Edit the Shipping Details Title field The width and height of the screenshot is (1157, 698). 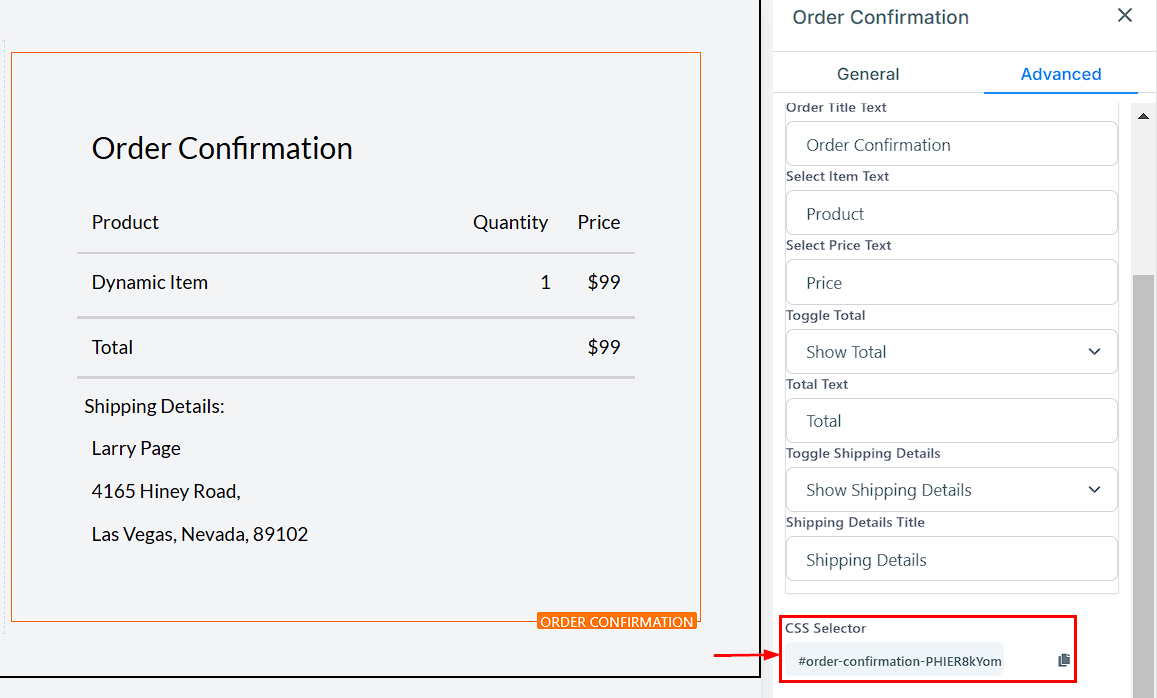(x=951, y=560)
